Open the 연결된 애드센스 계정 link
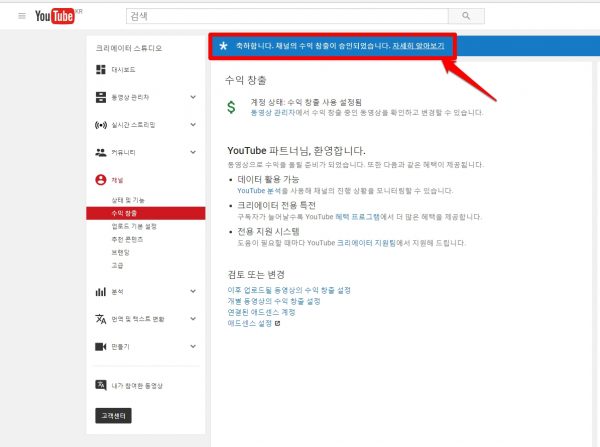 [x=261, y=312]
